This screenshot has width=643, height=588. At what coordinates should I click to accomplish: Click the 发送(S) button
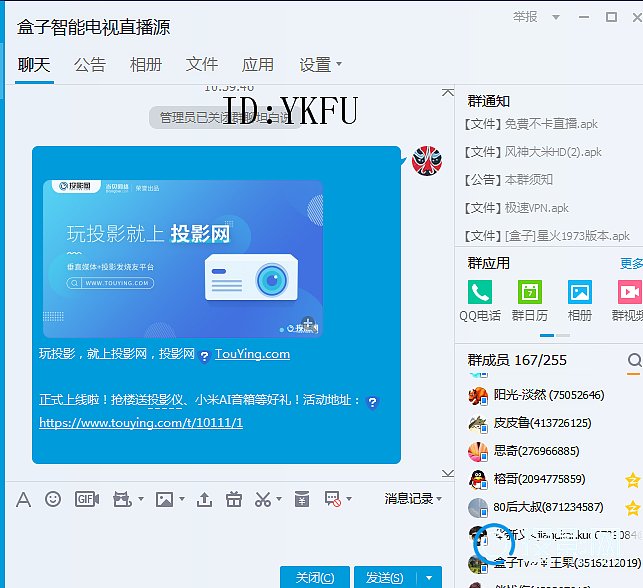pos(385,578)
